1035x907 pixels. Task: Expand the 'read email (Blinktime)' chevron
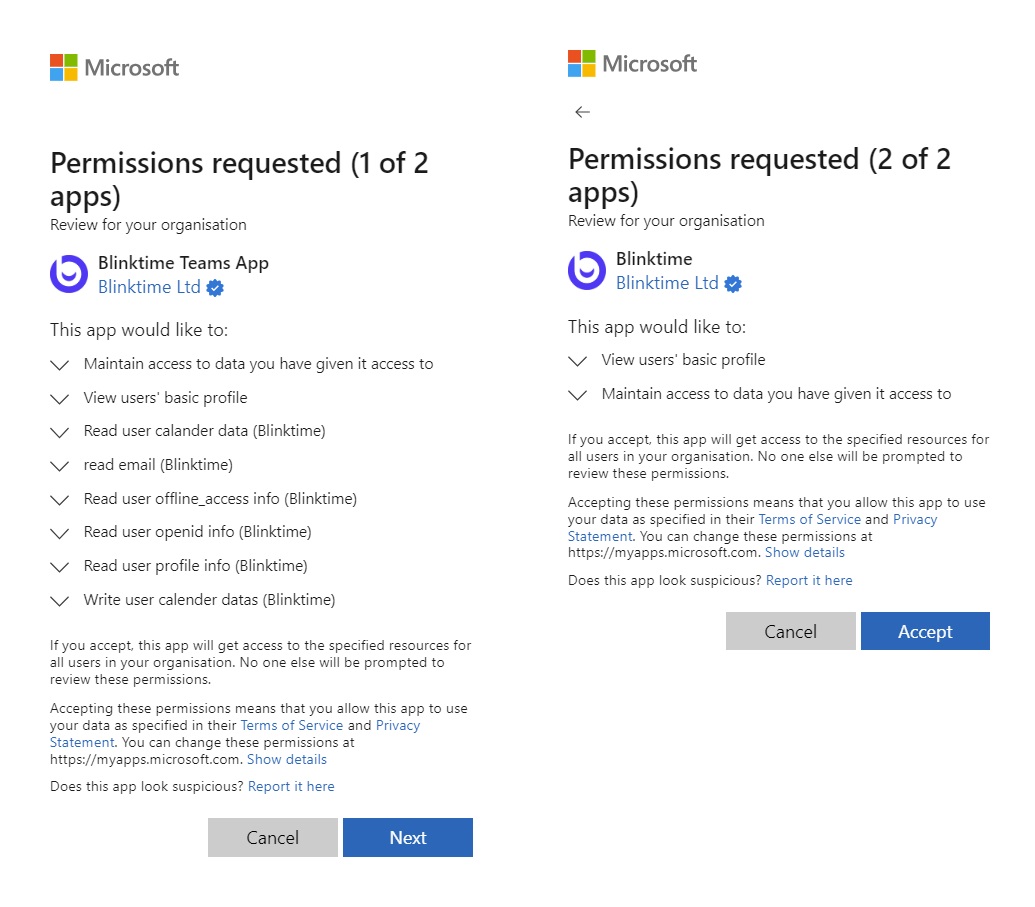pos(60,466)
